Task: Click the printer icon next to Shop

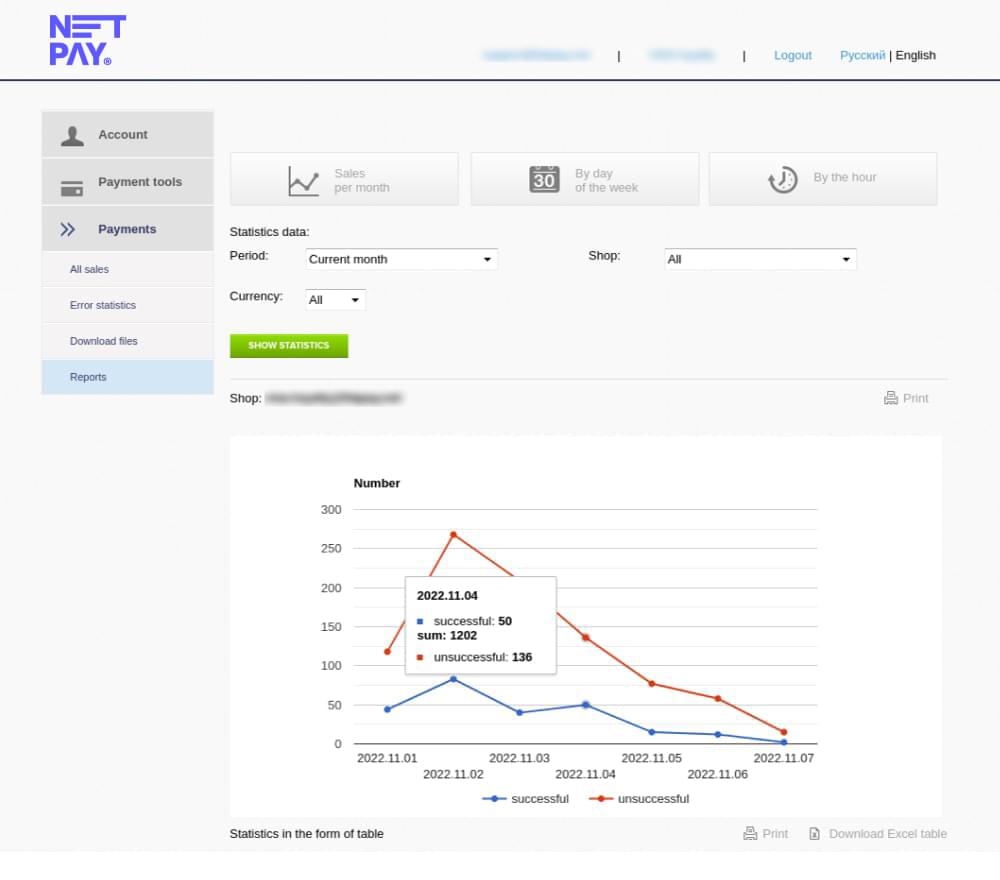Action: point(891,398)
